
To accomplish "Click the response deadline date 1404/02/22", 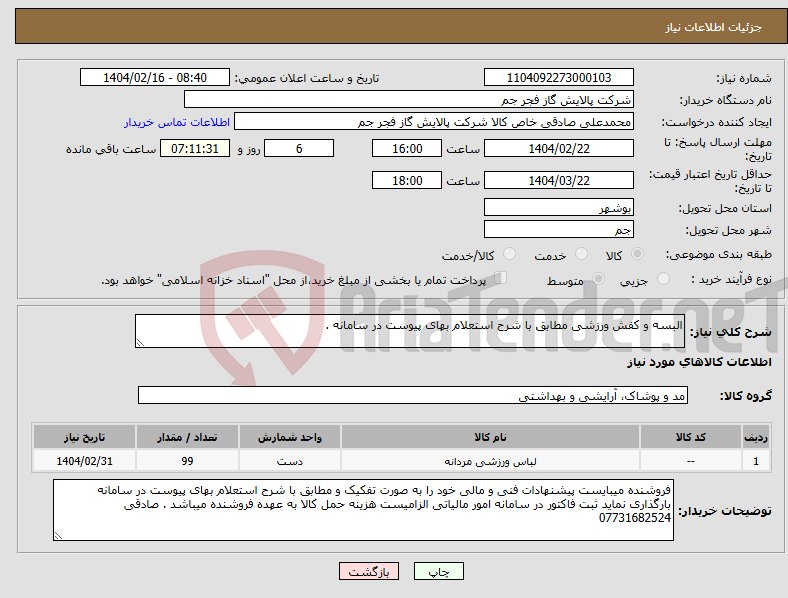I will click(x=558, y=149).
